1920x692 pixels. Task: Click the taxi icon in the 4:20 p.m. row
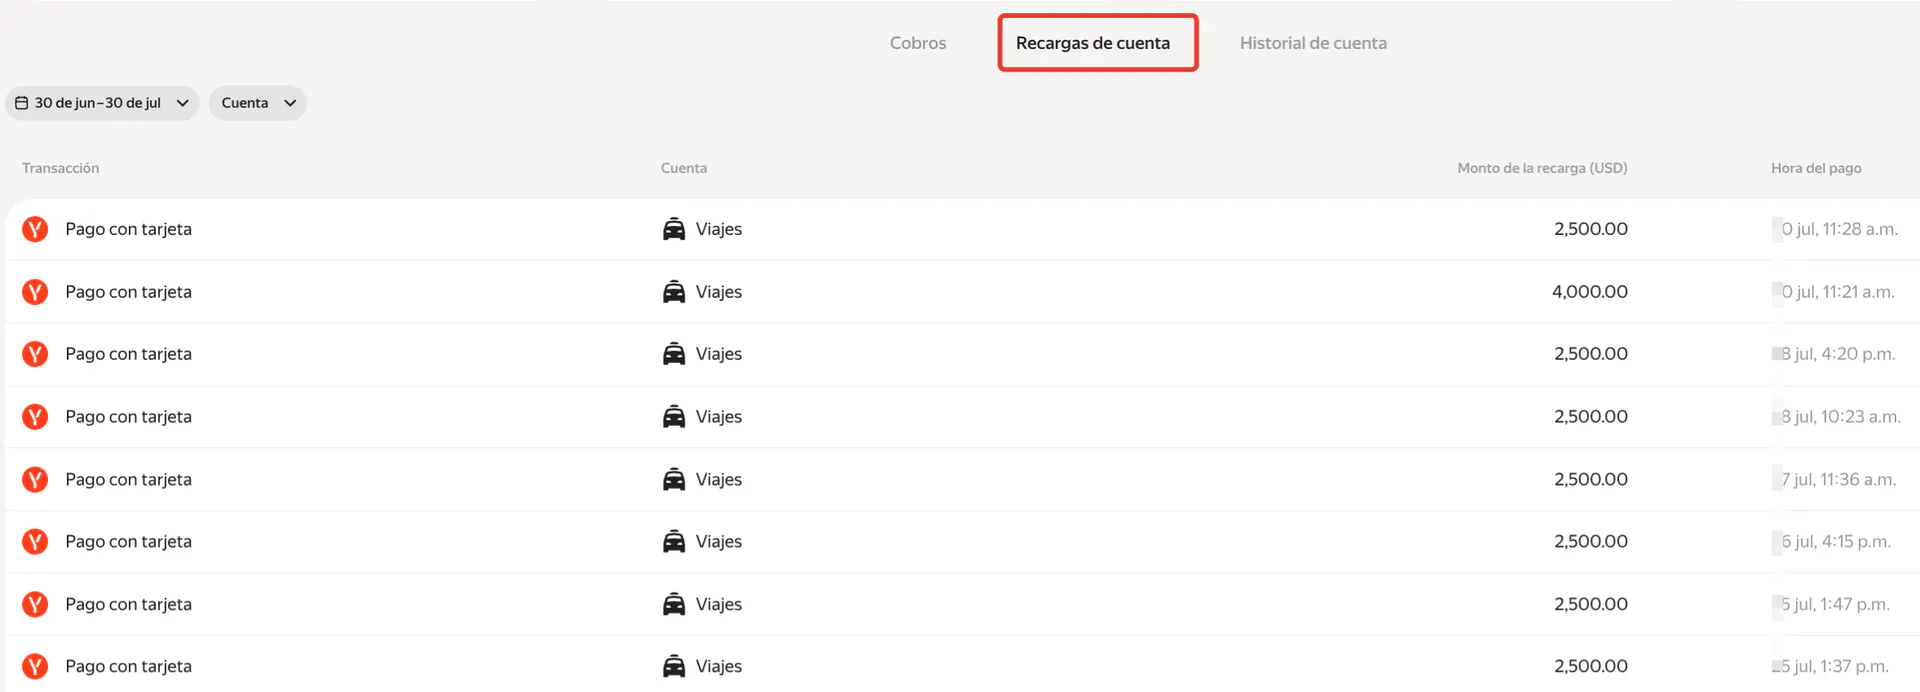674,354
